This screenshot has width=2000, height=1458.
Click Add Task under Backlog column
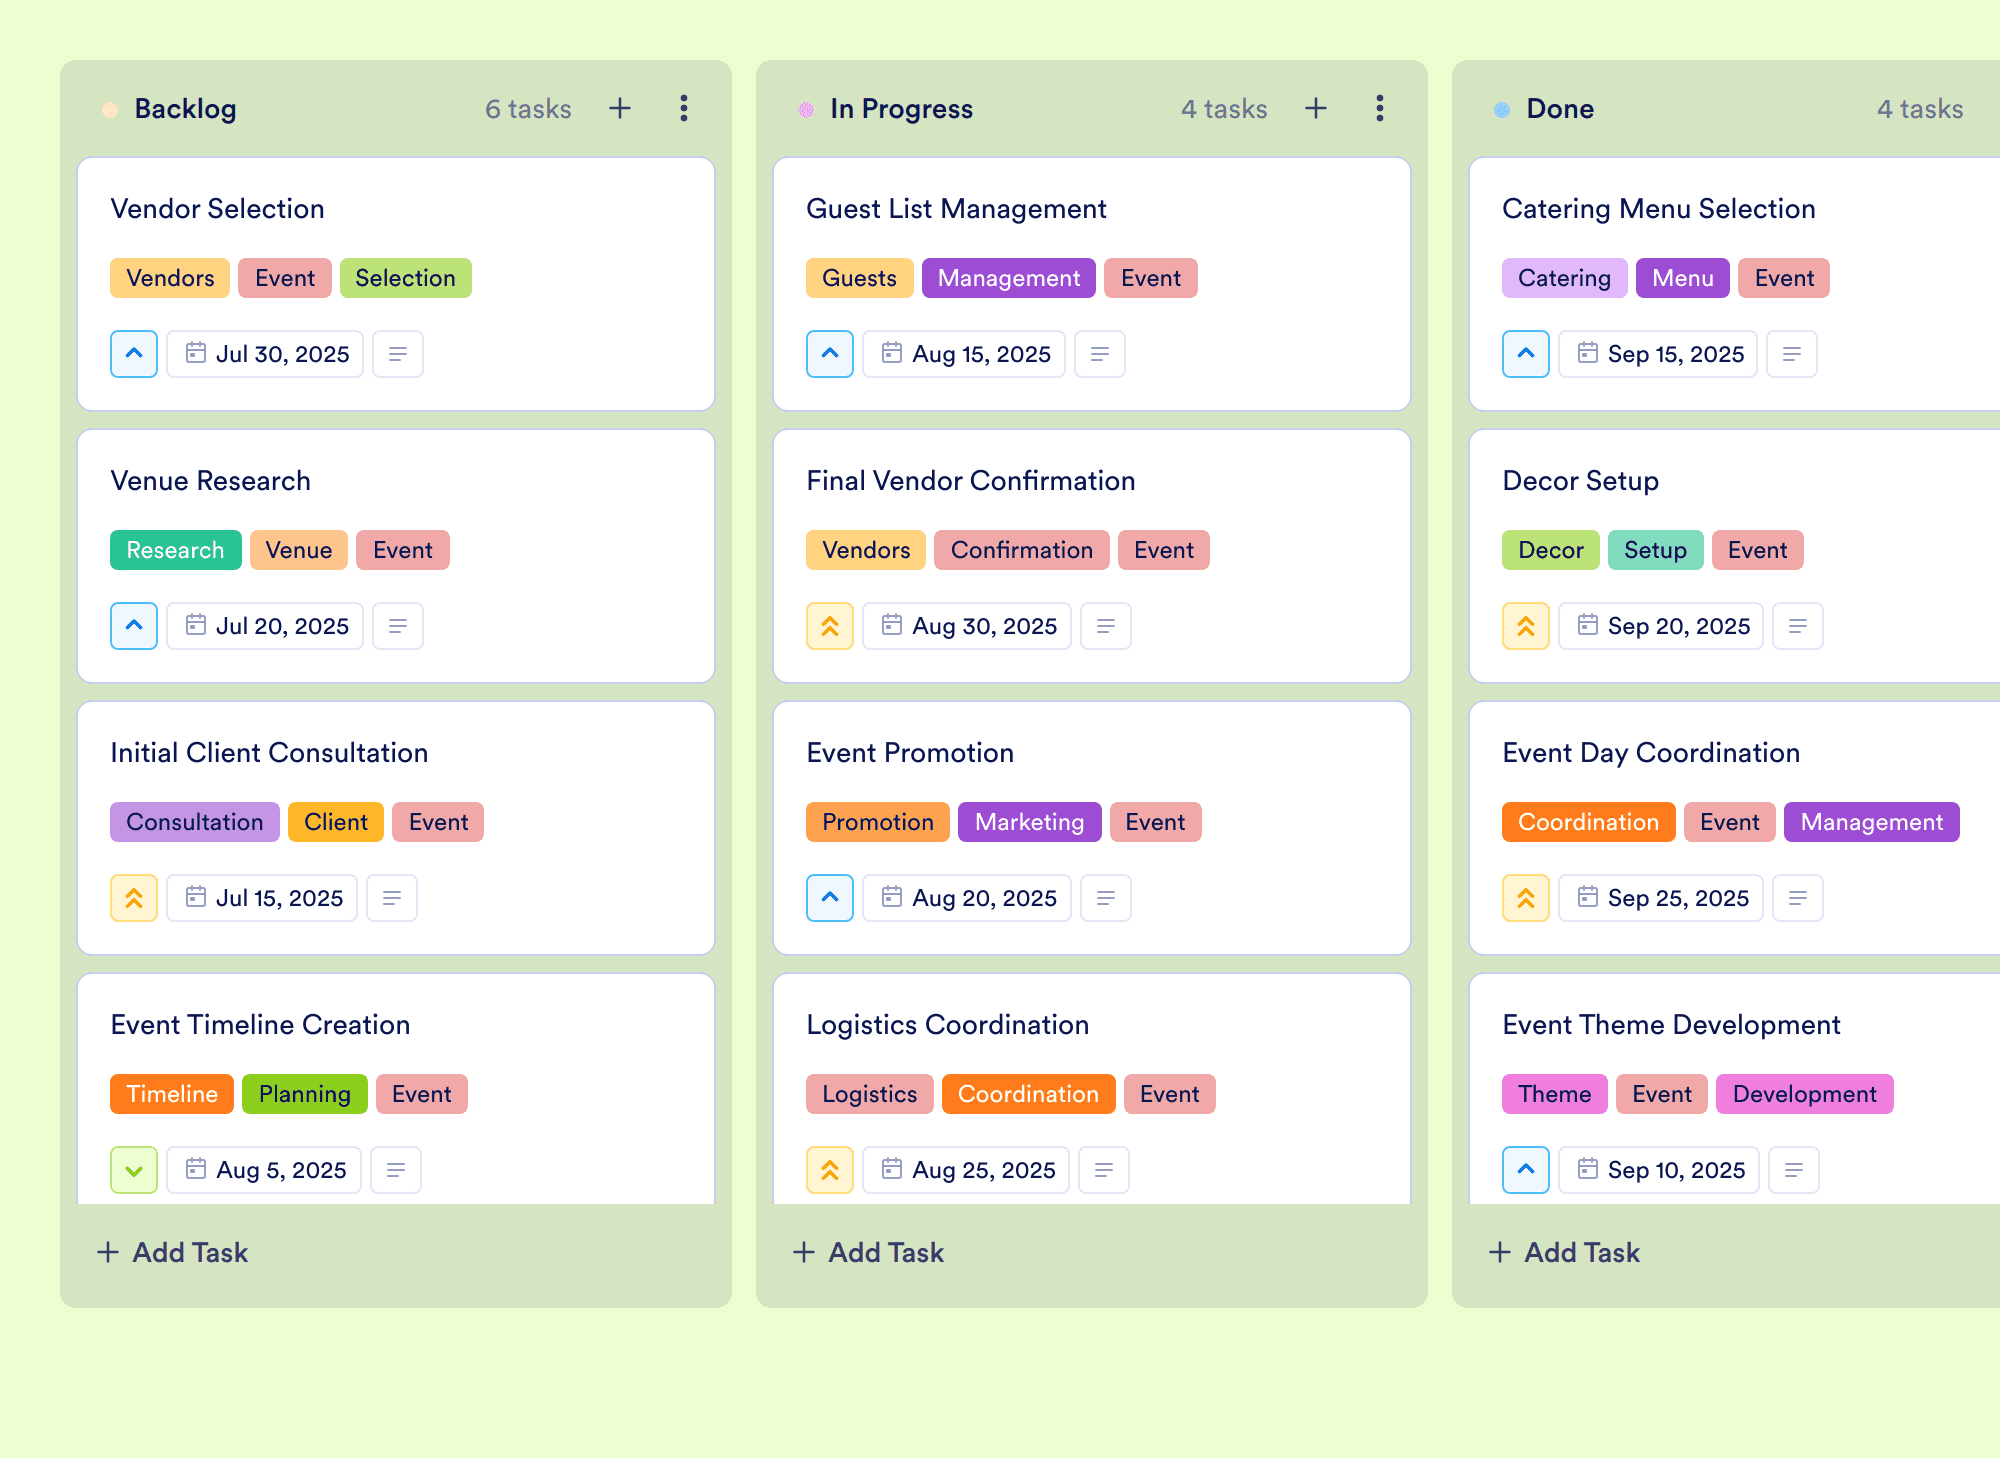pyautogui.click(x=172, y=1252)
